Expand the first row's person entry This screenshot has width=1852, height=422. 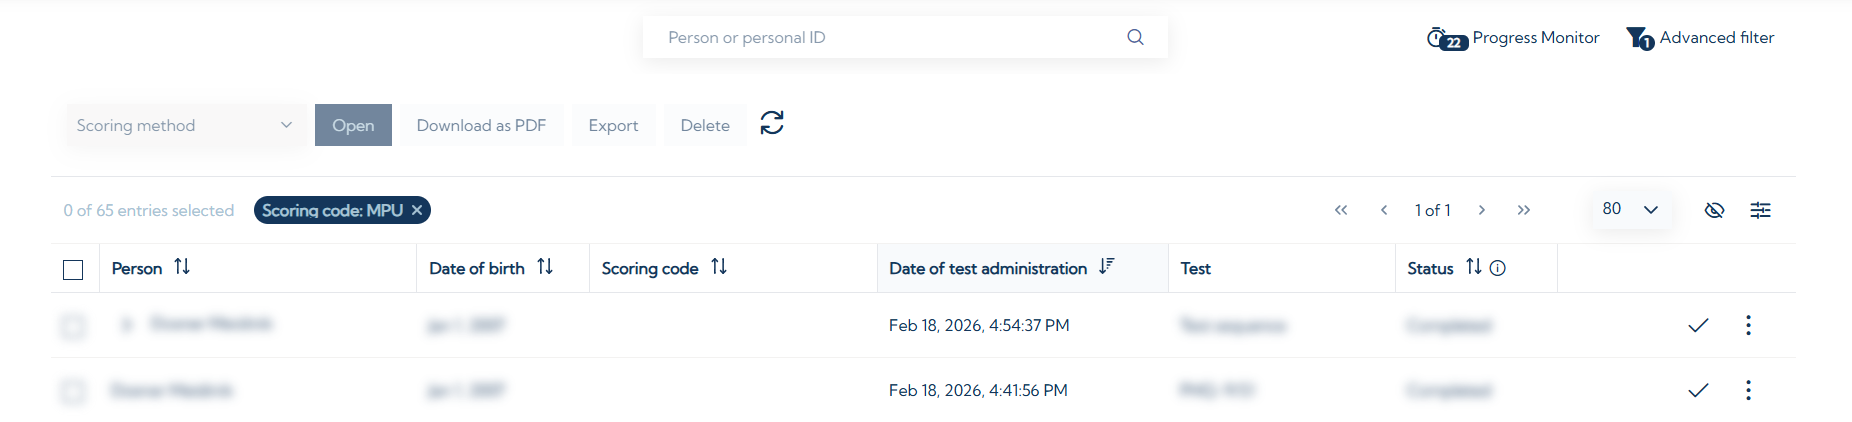click(x=127, y=324)
